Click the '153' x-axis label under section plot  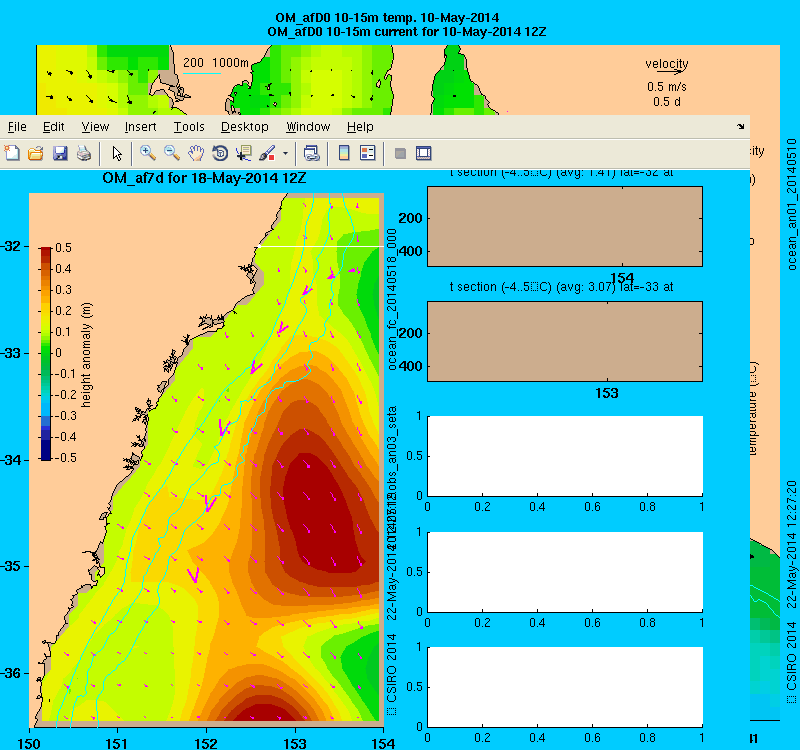(607, 393)
